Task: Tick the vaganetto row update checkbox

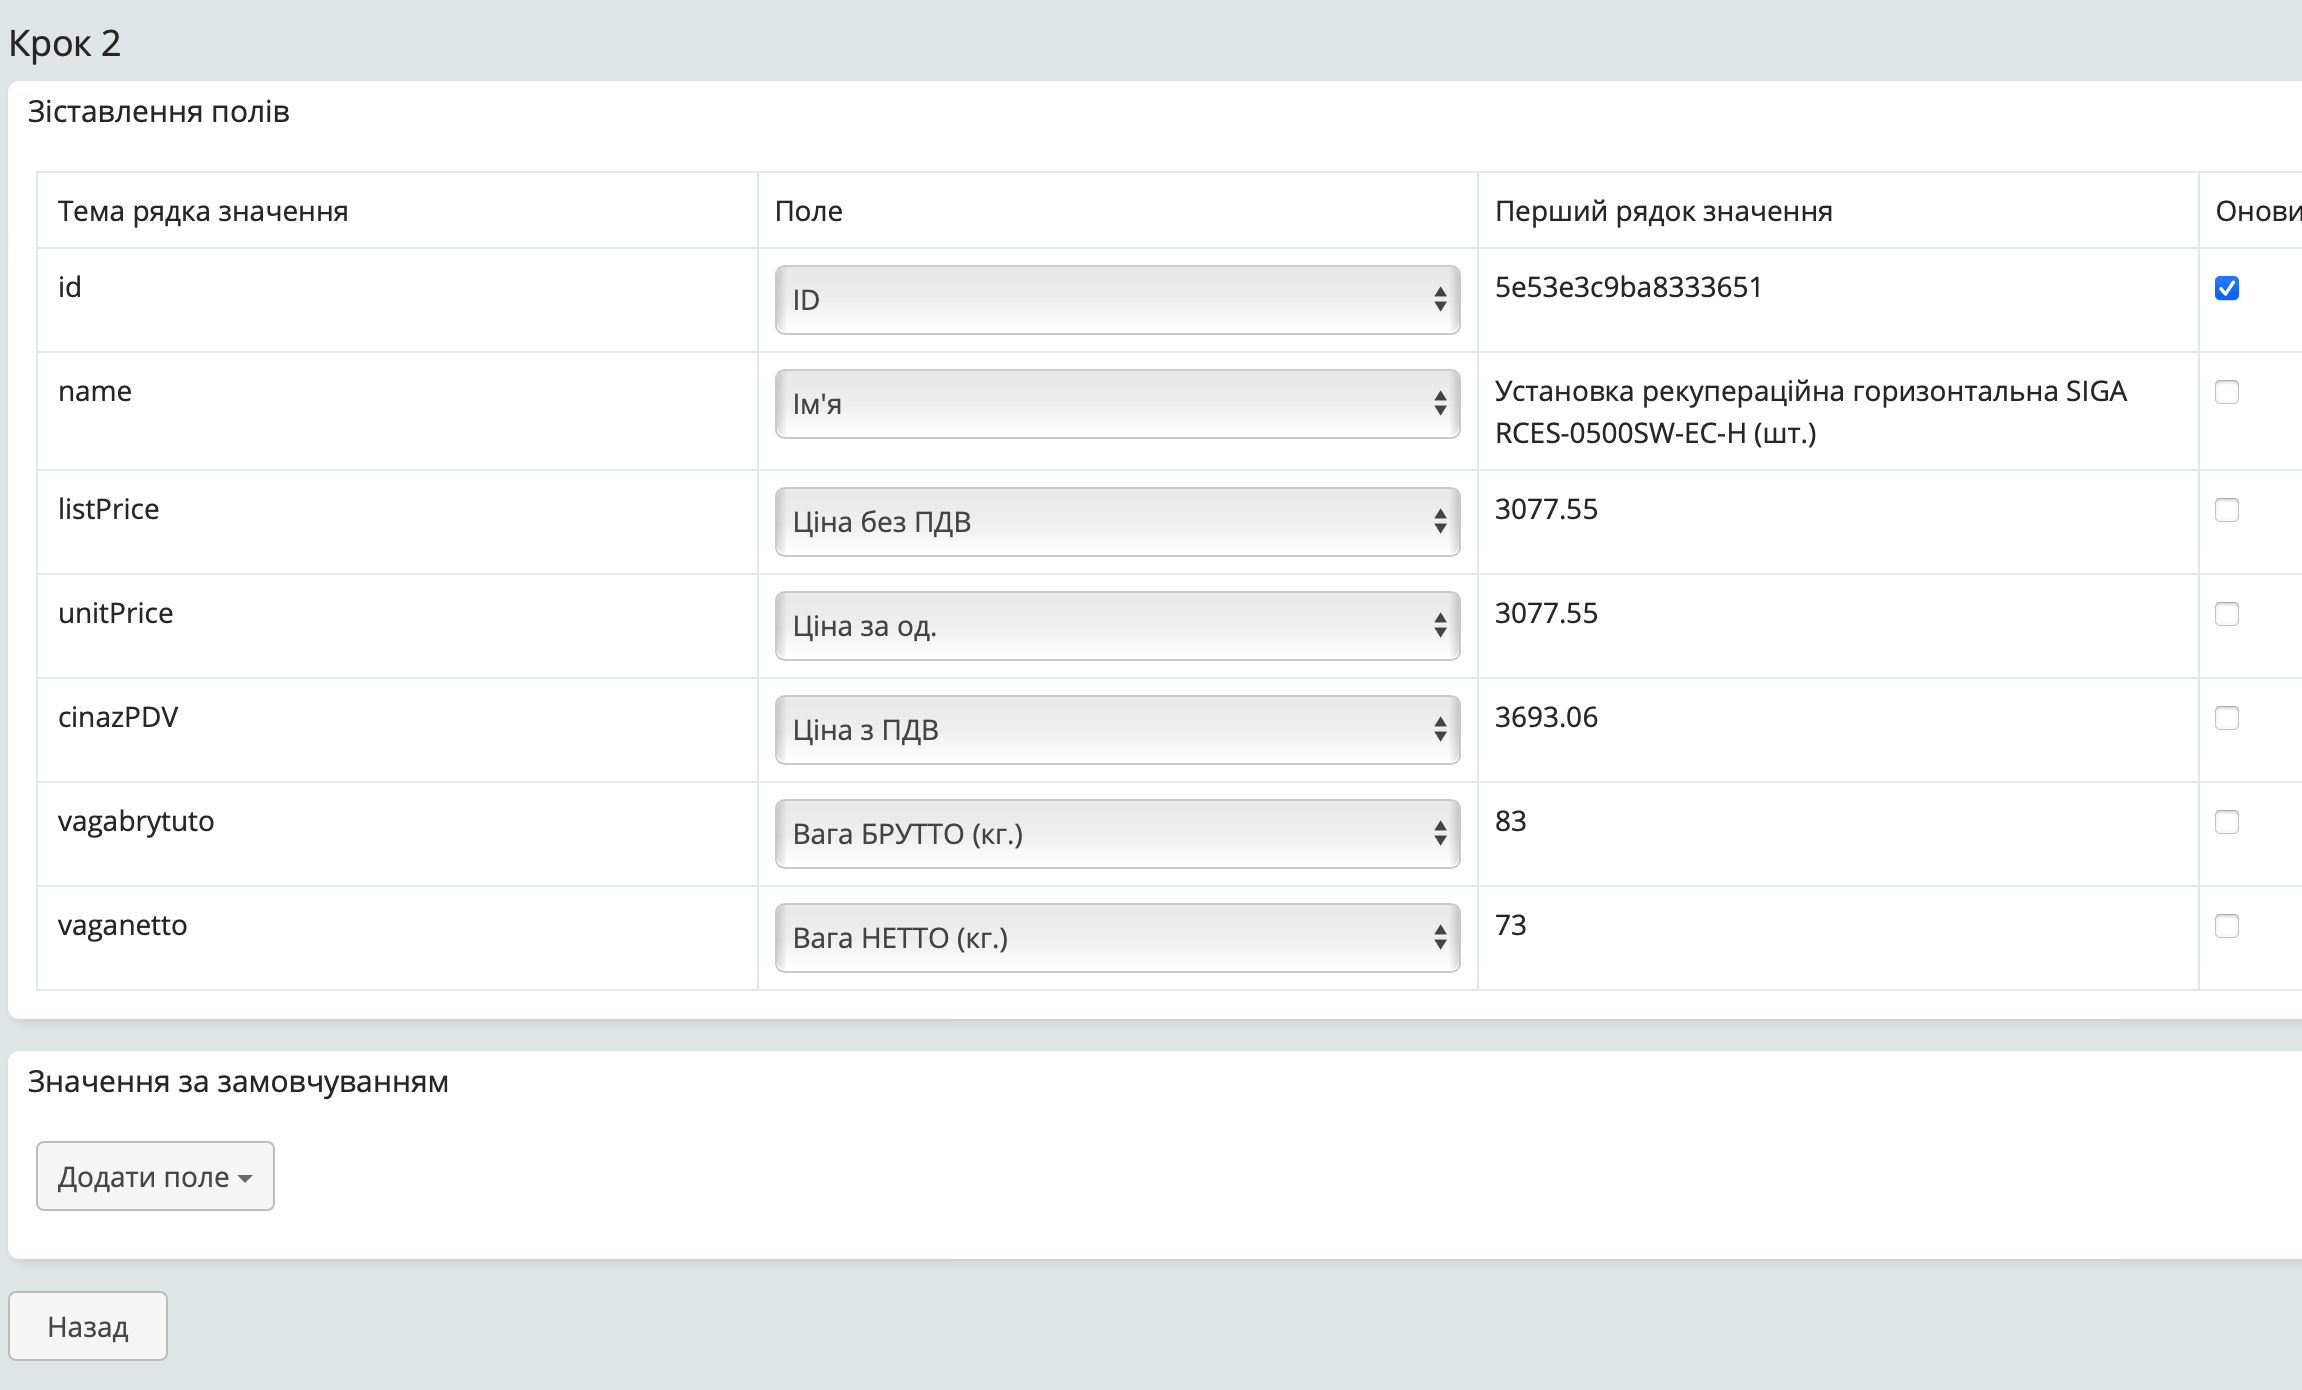Action: pos(2226,926)
